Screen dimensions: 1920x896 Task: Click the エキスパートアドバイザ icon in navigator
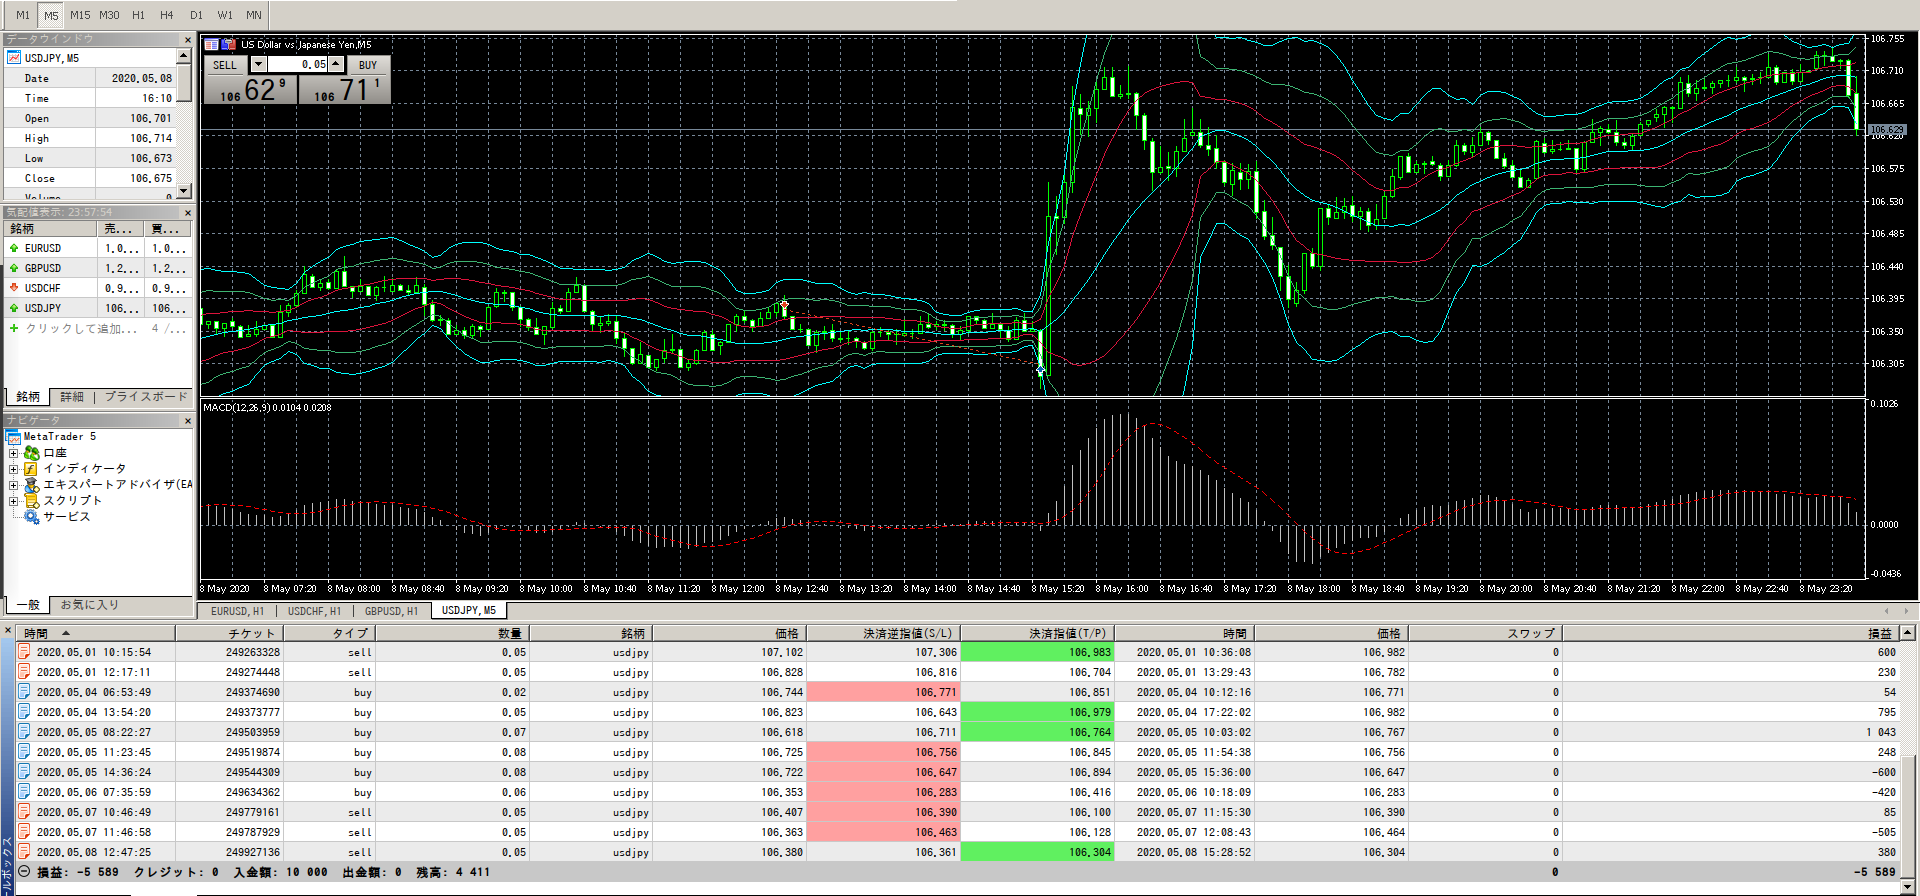tap(32, 485)
